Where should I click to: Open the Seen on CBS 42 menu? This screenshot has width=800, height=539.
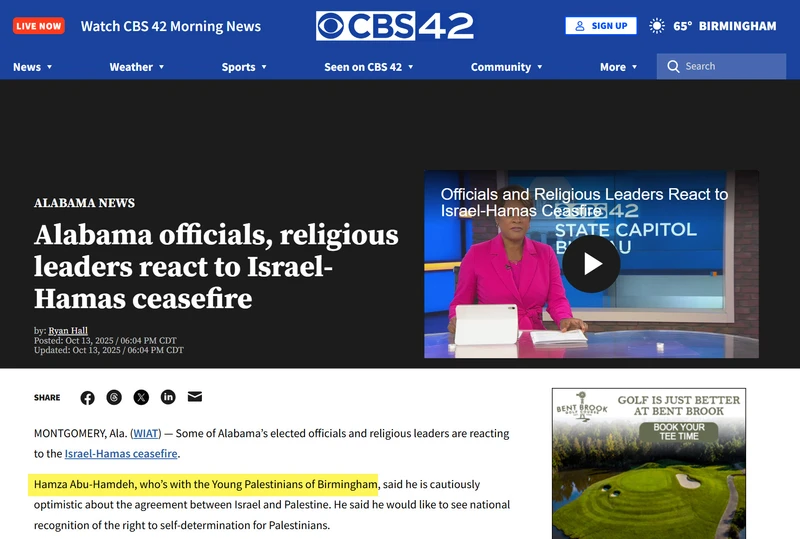[368, 67]
